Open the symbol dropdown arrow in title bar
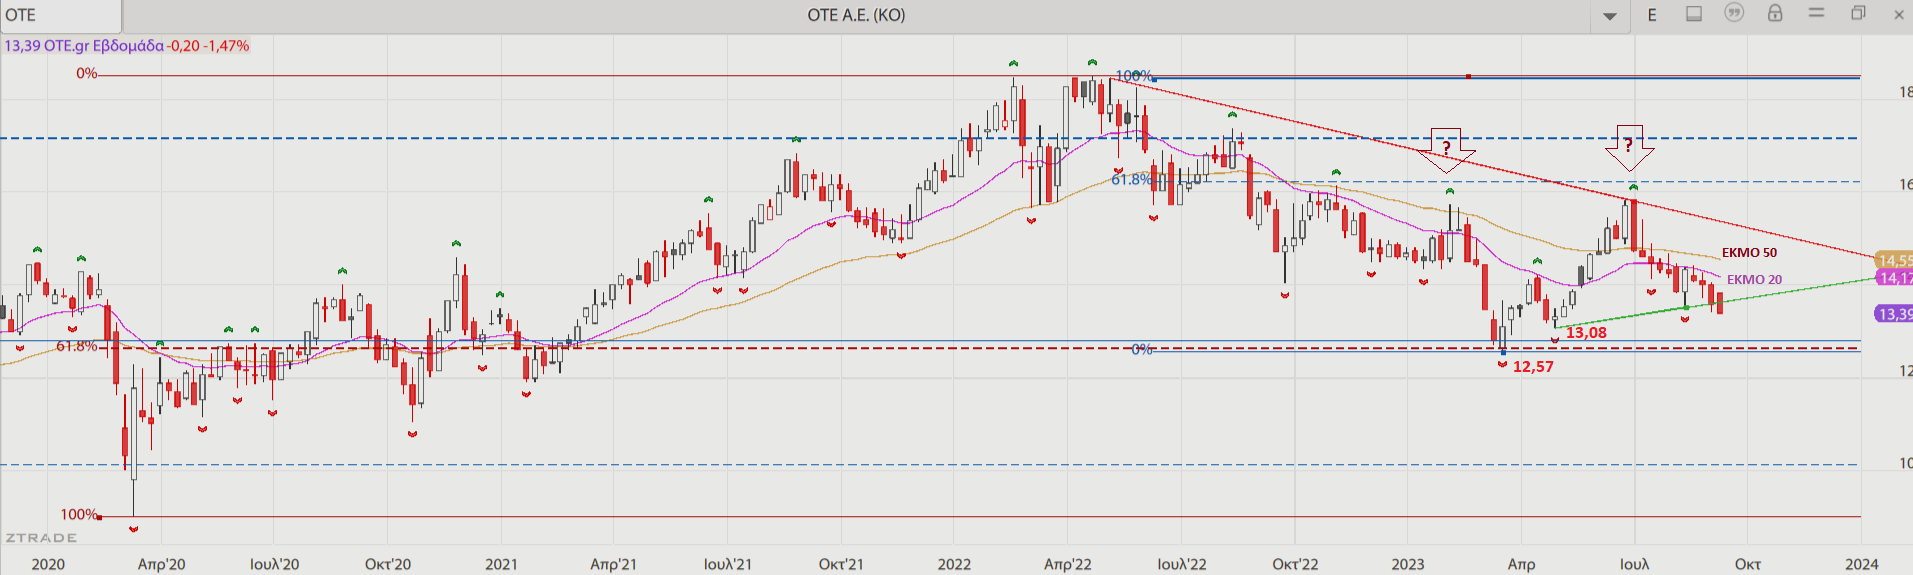Viewport: 1913px width, 575px height. 1610,16
